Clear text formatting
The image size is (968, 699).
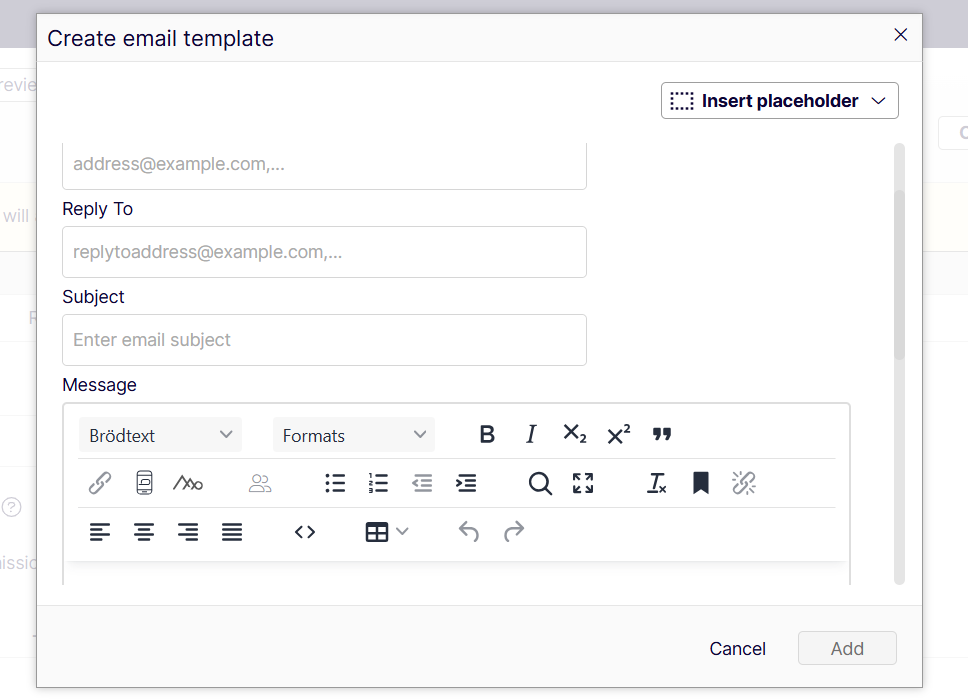tap(657, 483)
